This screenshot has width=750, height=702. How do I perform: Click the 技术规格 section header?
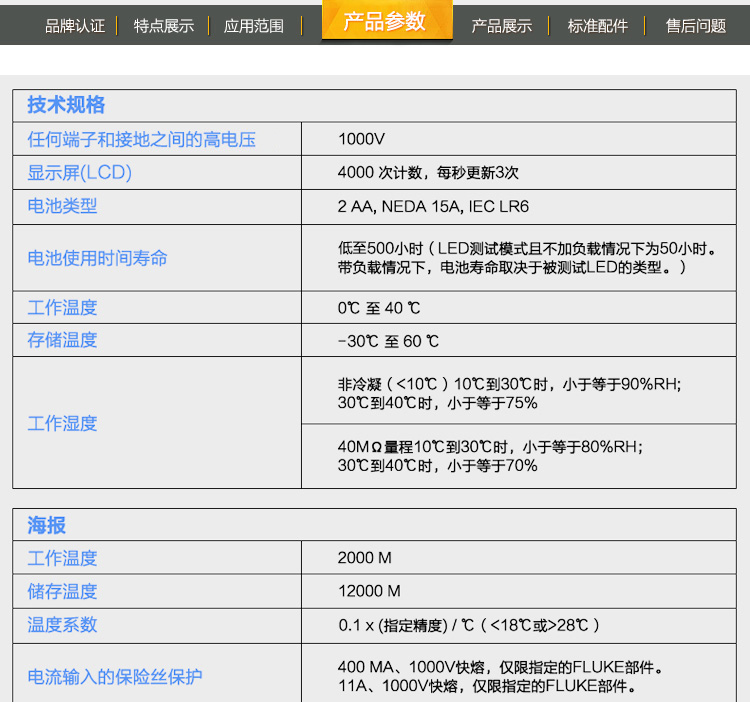coord(66,105)
